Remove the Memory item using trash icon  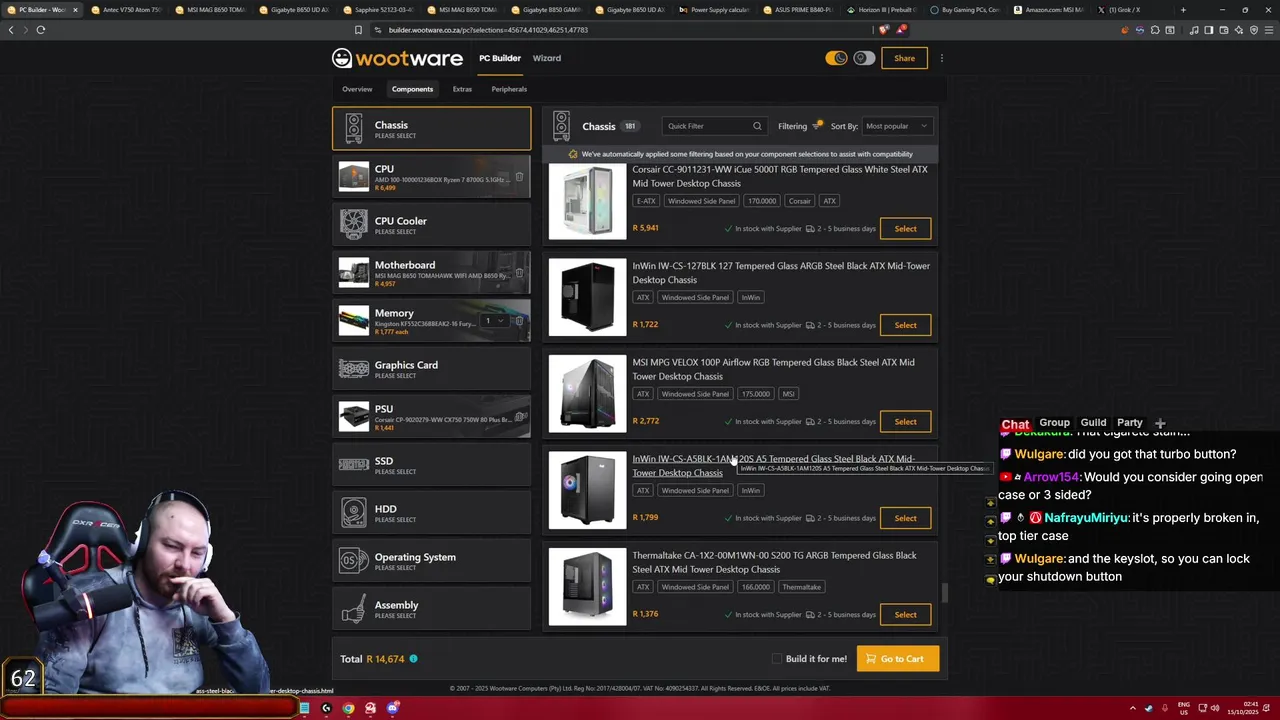pyautogui.click(x=519, y=321)
